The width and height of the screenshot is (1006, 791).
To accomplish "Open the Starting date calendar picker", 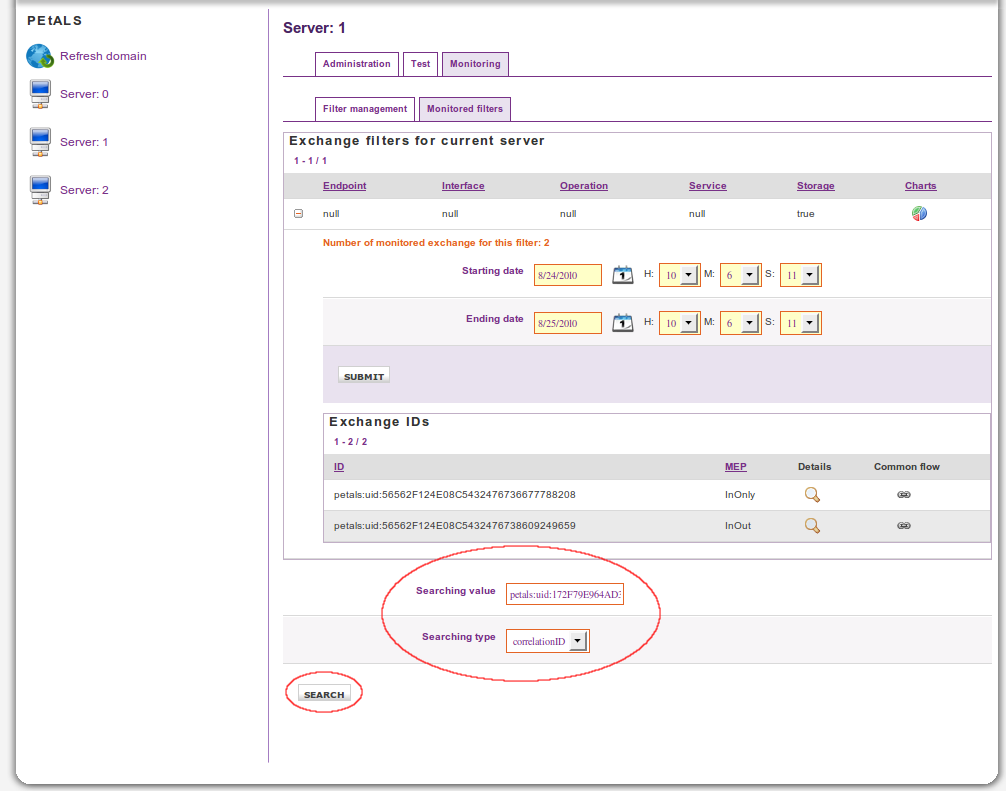I will click(x=622, y=275).
